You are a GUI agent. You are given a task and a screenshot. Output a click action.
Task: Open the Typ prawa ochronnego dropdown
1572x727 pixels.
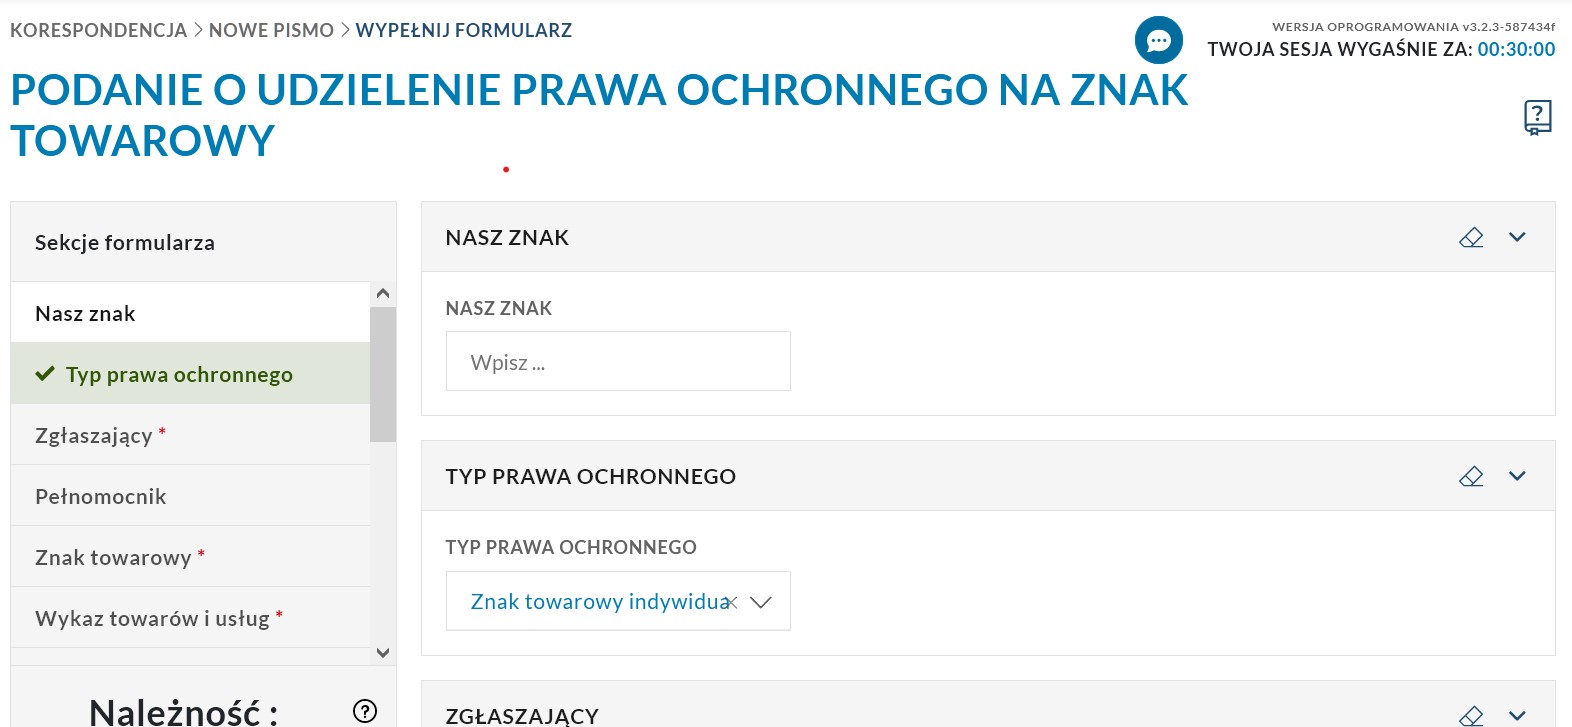tap(761, 602)
